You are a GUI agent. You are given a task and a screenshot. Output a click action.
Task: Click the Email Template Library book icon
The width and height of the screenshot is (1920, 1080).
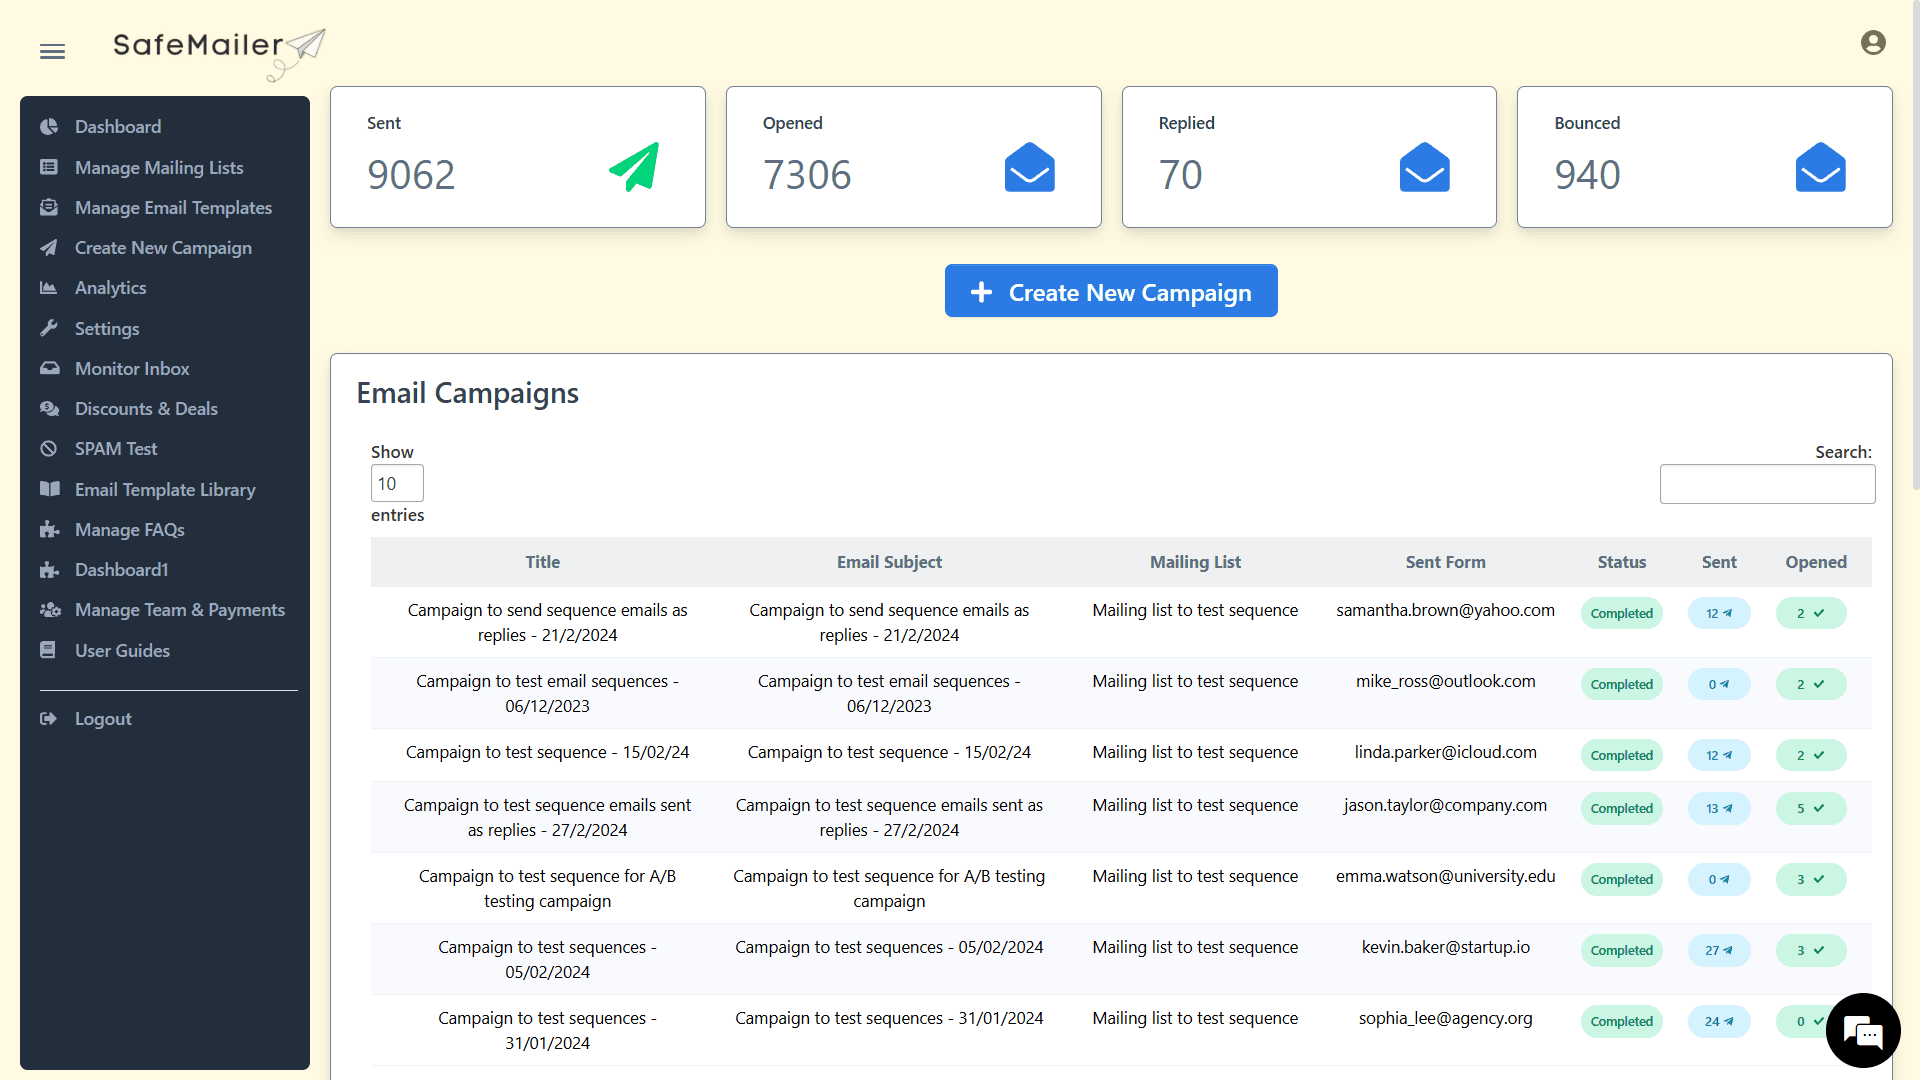[x=50, y=489]
